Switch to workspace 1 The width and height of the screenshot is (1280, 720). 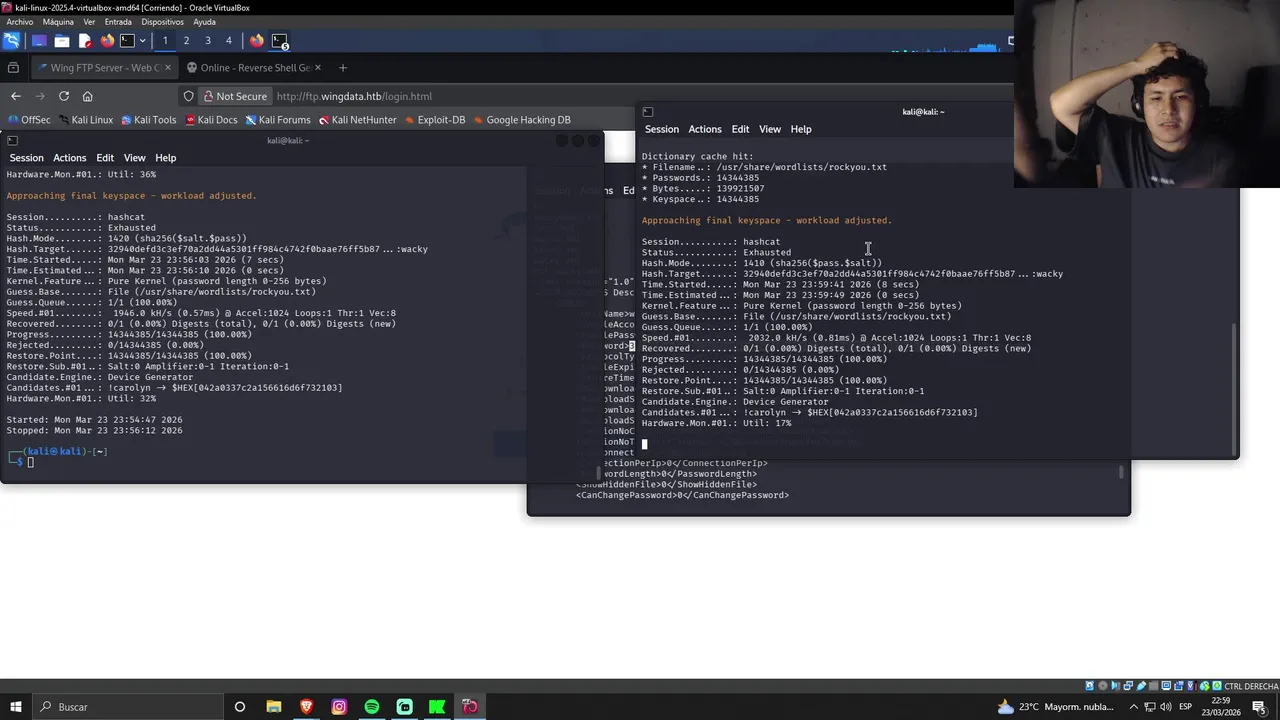point(165,41)
